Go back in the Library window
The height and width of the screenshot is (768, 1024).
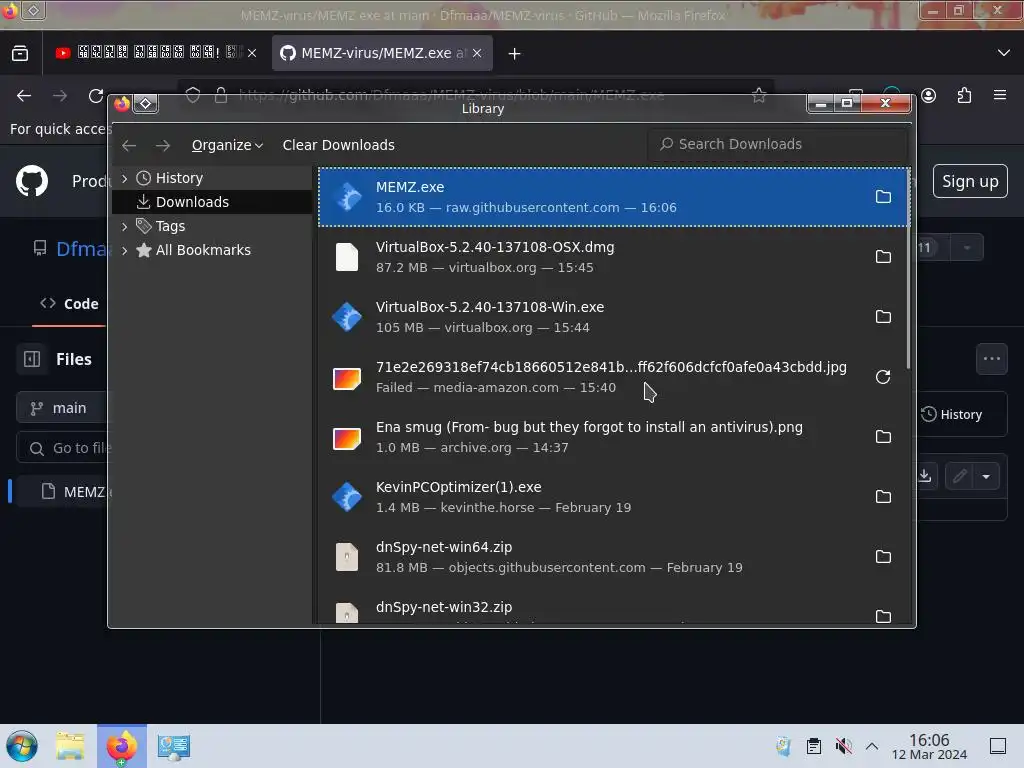[129, 145]
